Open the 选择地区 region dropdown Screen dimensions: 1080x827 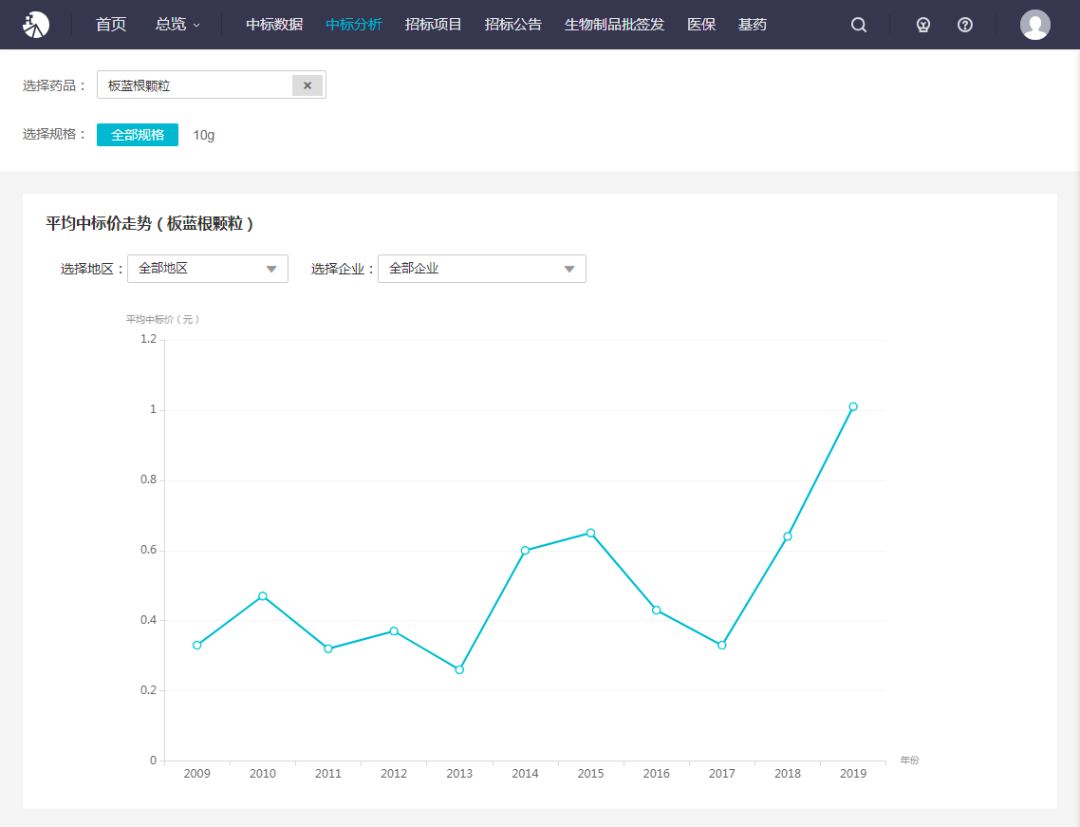point(207,269)
